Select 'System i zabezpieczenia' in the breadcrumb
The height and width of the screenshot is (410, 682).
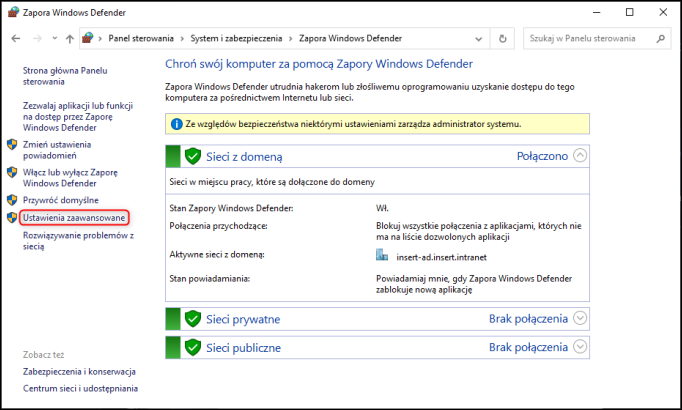(236, 38)
